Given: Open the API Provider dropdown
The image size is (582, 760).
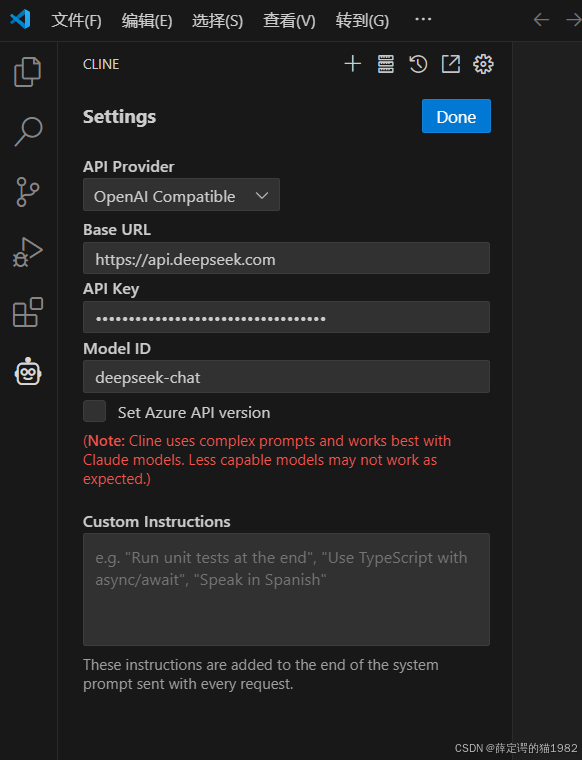Looking at the screenshot, I should 181,195.
